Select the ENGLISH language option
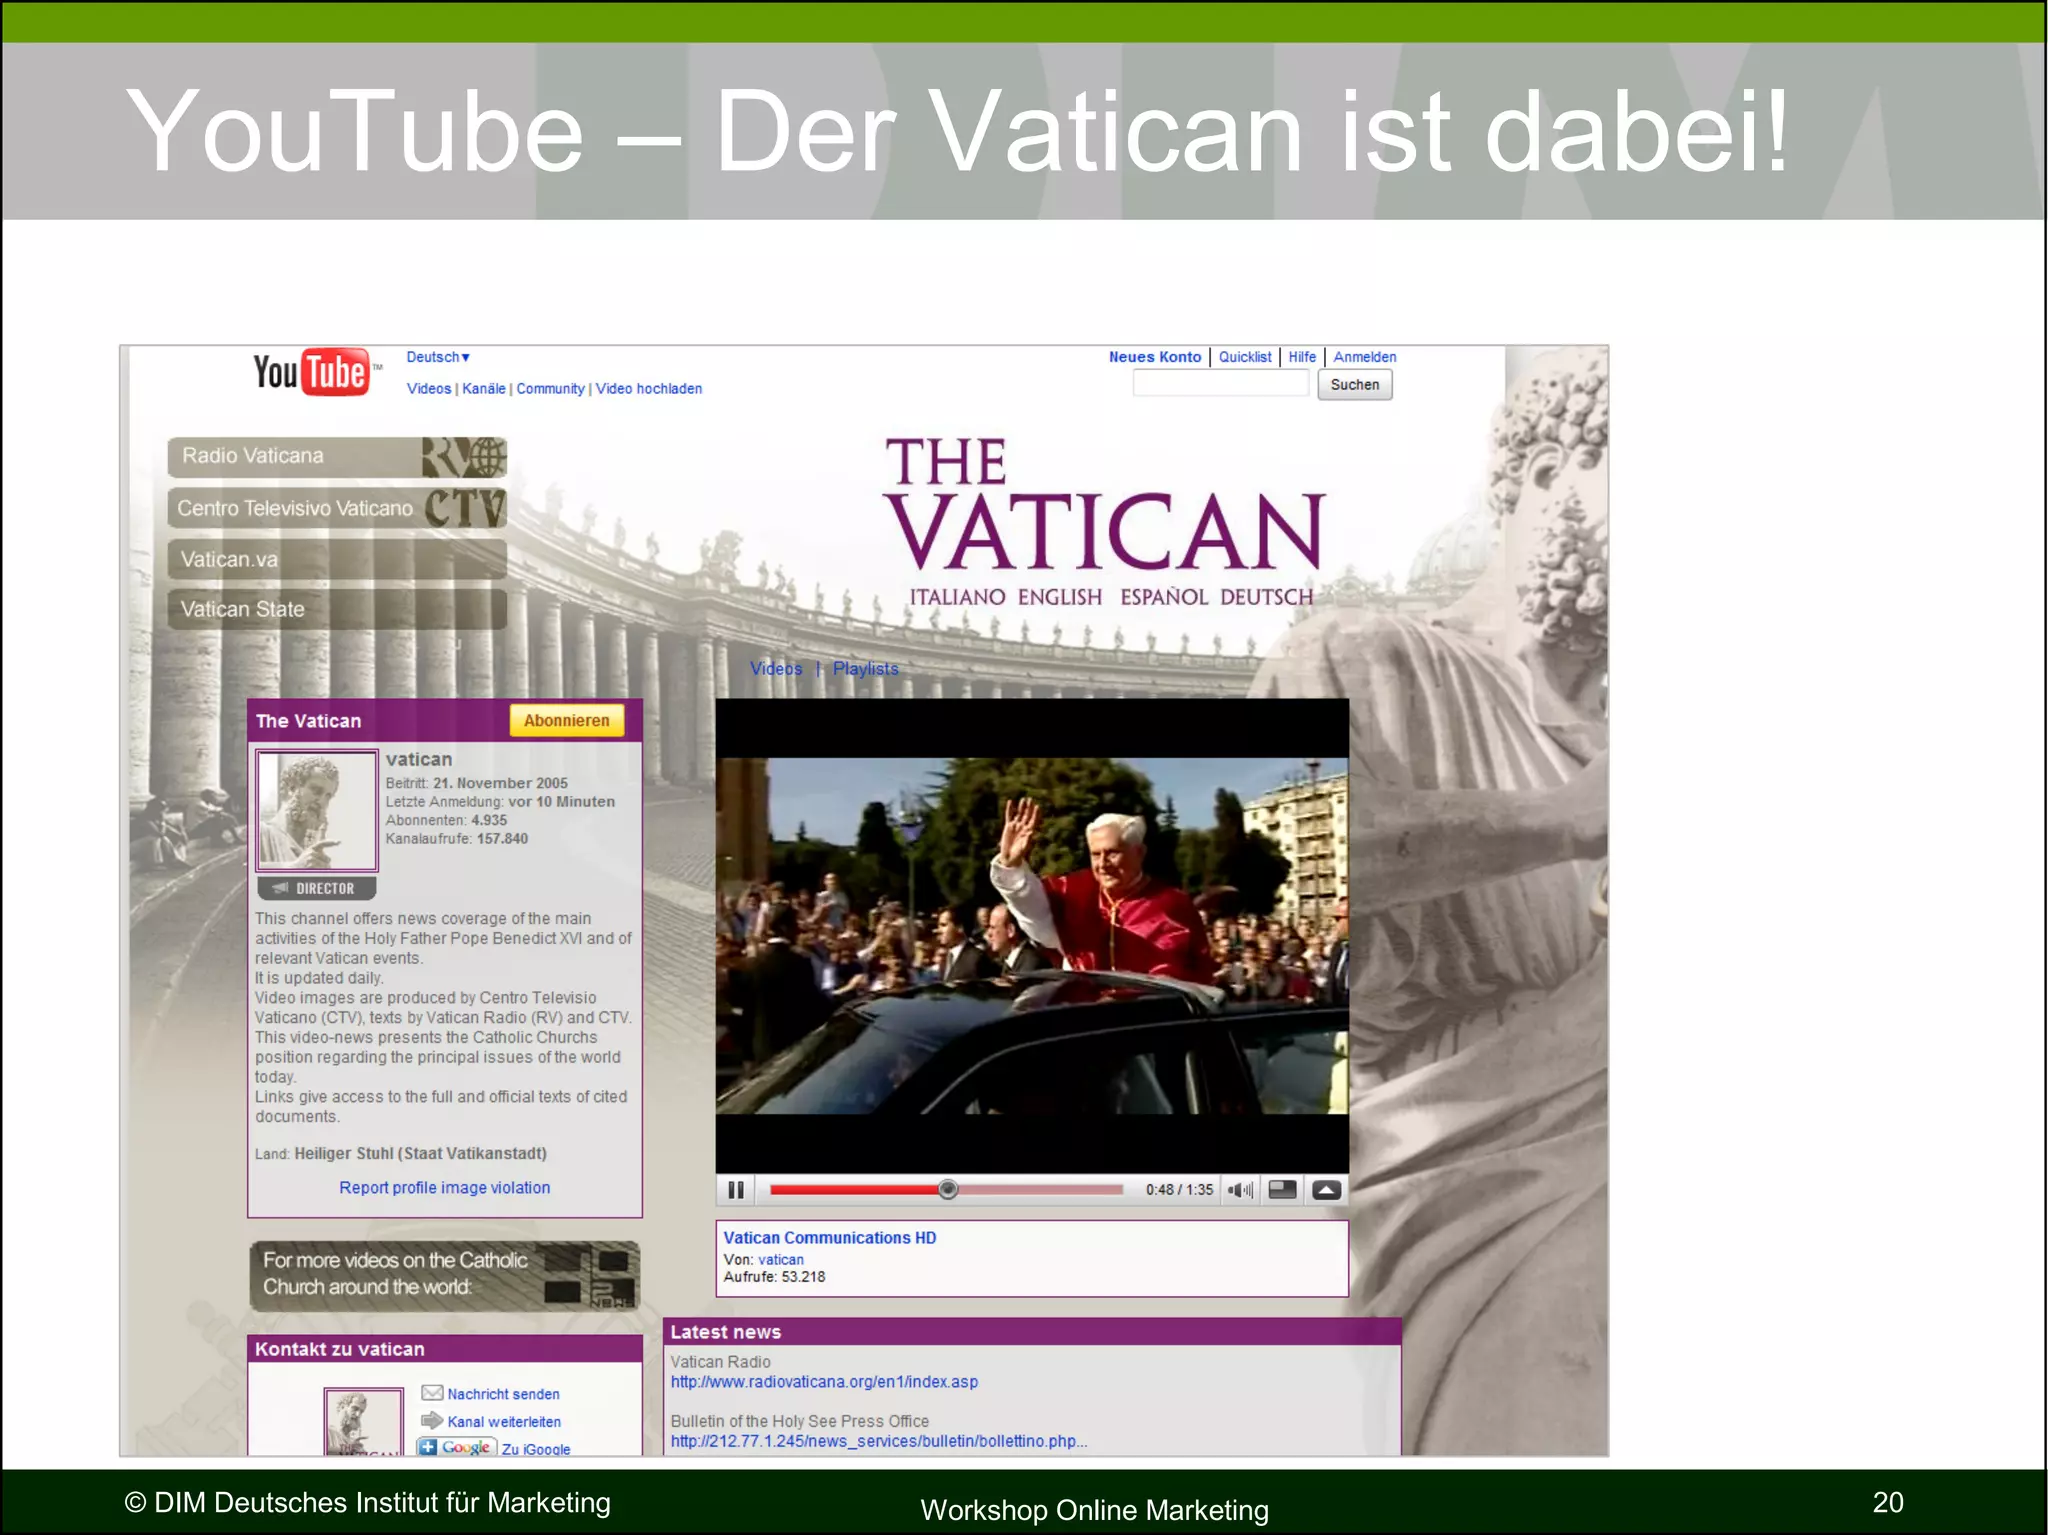This screenshot has height=1535, width=2048. tap(1059, 597)
